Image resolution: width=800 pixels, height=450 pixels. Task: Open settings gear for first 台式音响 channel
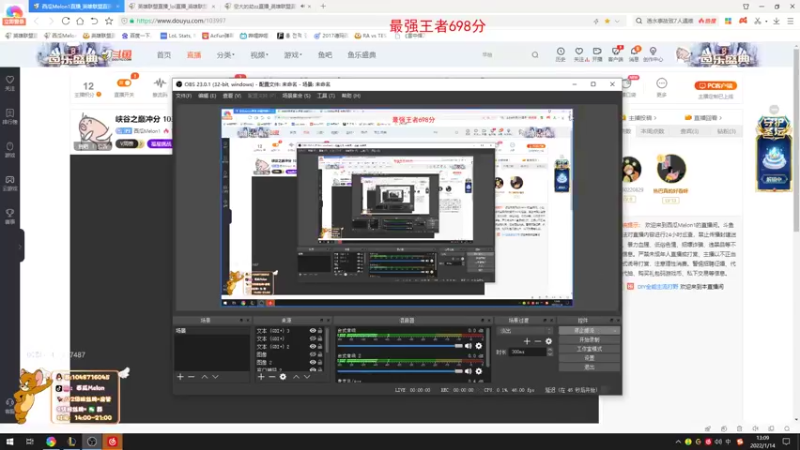click(x=479, y=346)
